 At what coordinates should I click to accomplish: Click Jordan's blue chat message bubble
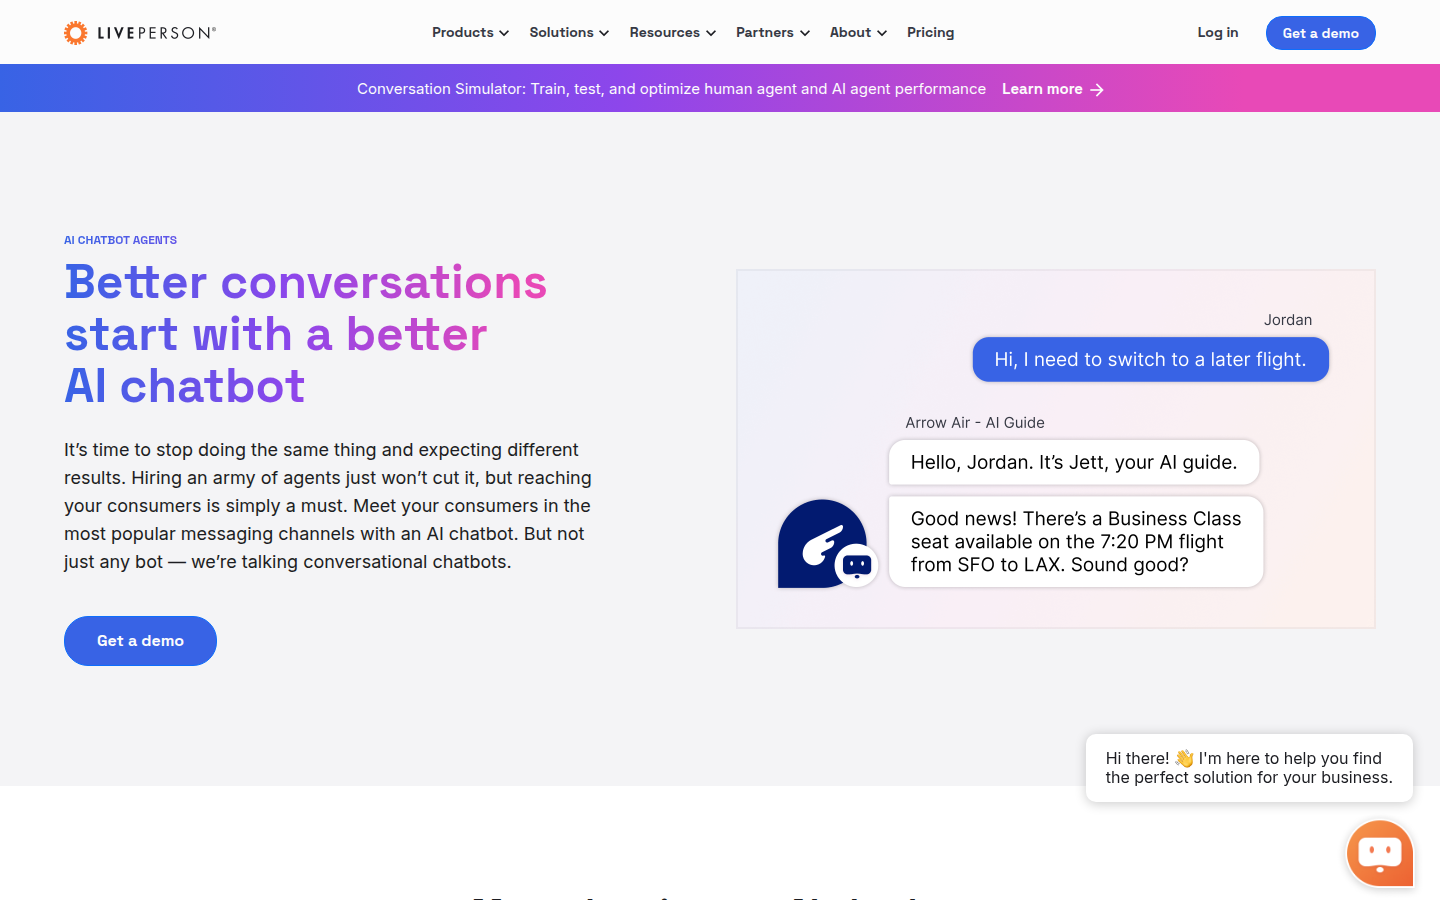click(1150, 359)
